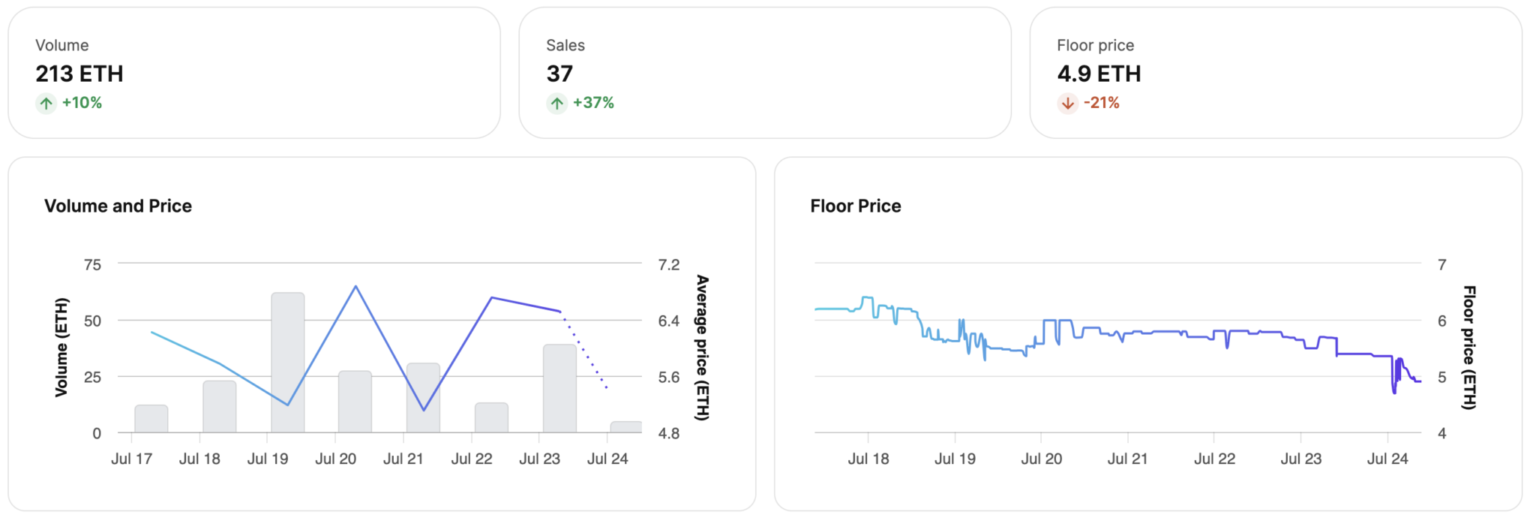Click the 4.9 ETH floor price value
The height and width of the screenshot is (518, 1536).
coord(1098,74)
